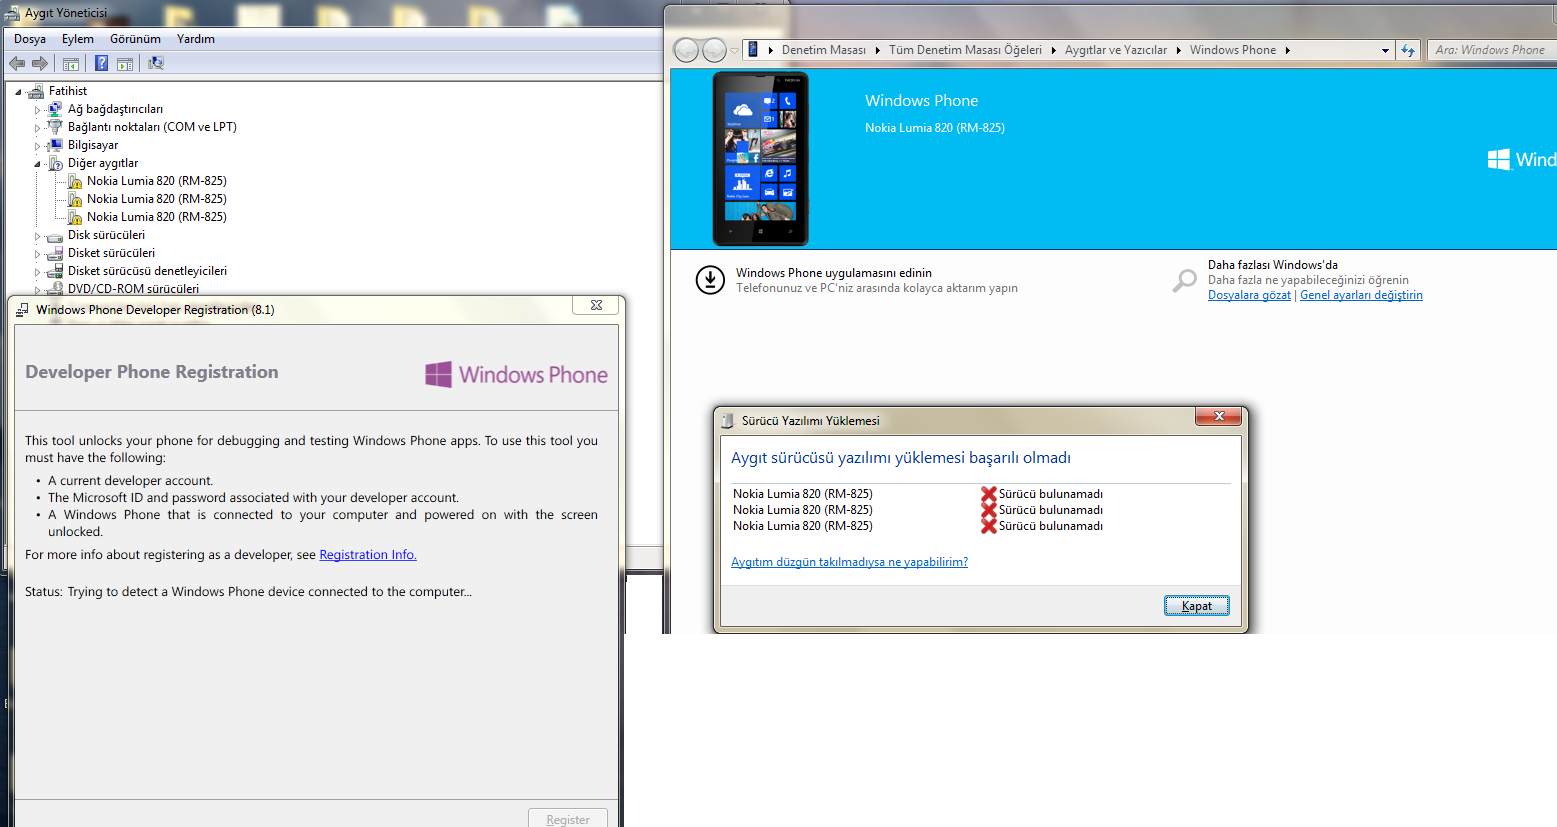1557x827 pixels.
Task: Expand Ağ bağdaştırıcıları tree node
Action: pos(38,110)
